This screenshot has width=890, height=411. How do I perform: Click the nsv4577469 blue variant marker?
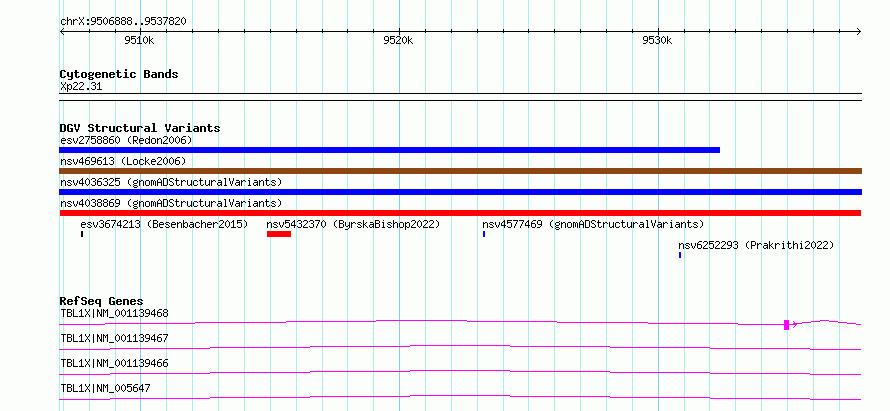point(484,234)
